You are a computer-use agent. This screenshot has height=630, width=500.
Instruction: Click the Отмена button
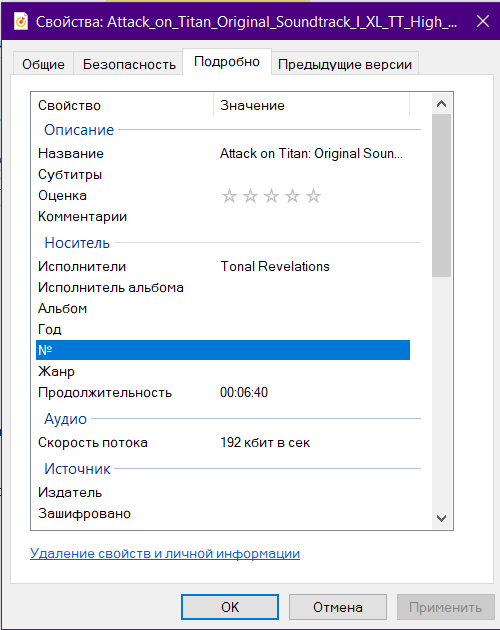(x=338, y=607)
